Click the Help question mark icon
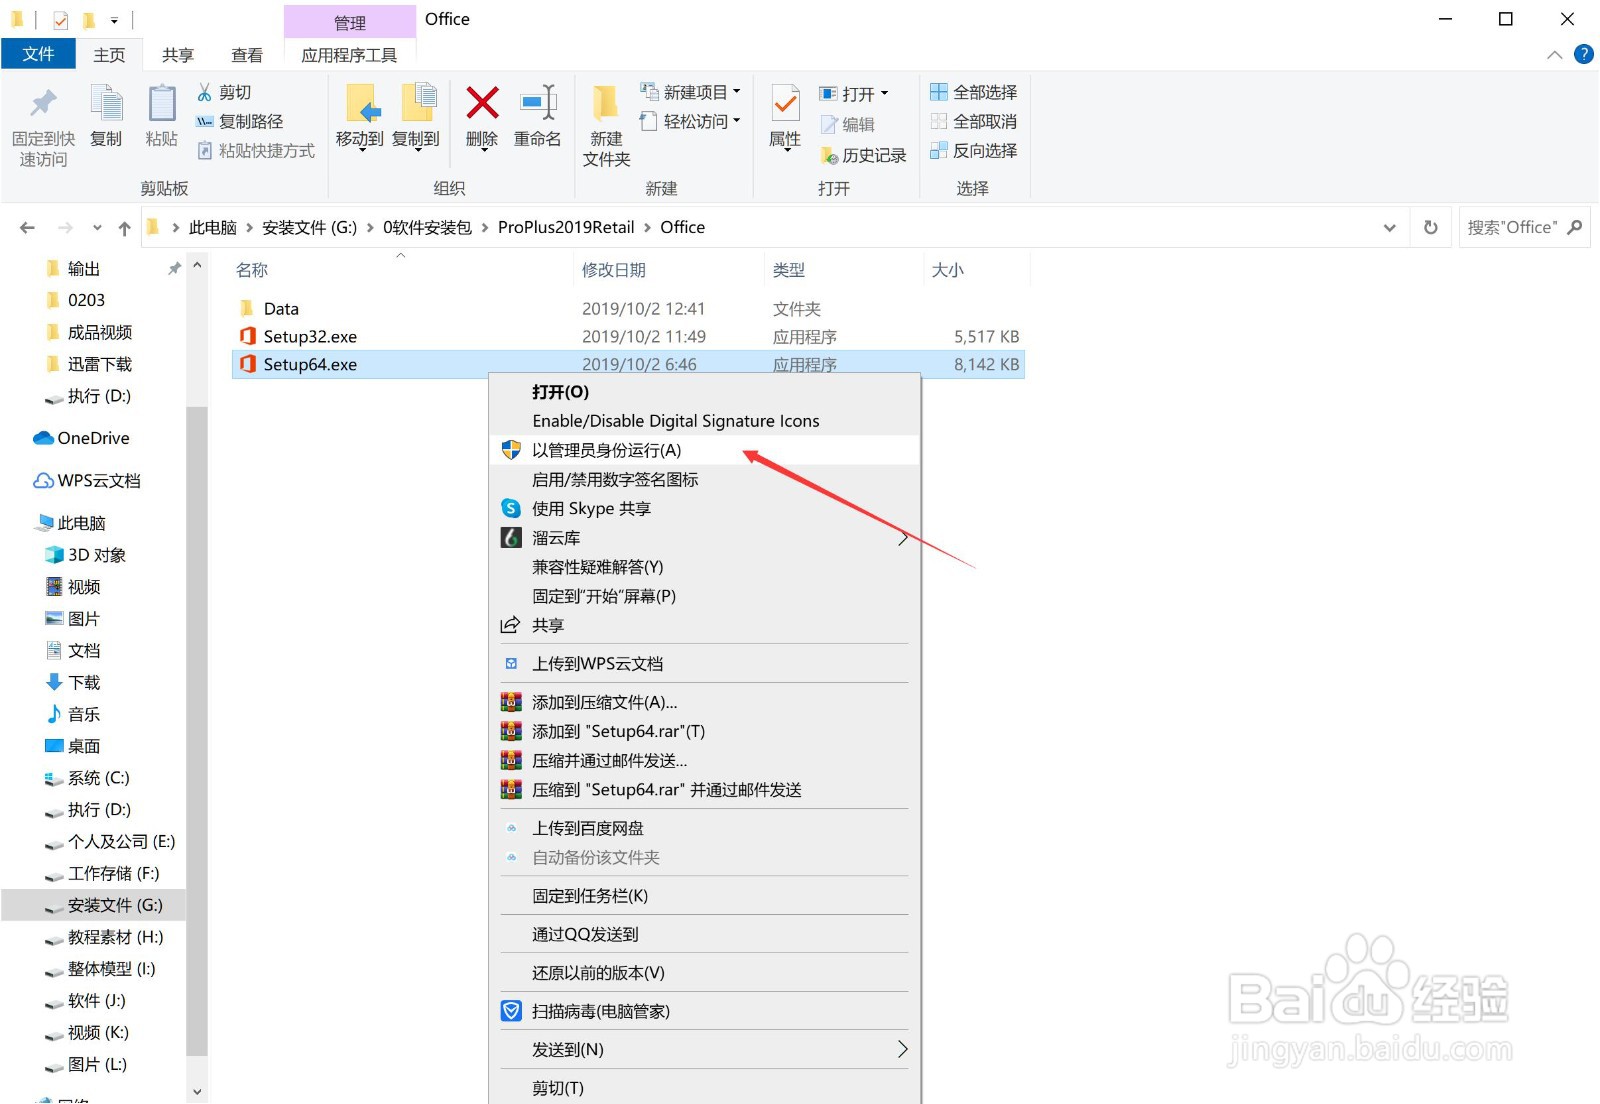Image resolution: width=1600 pixels, height=1104 pixels. pos(1584,54)
